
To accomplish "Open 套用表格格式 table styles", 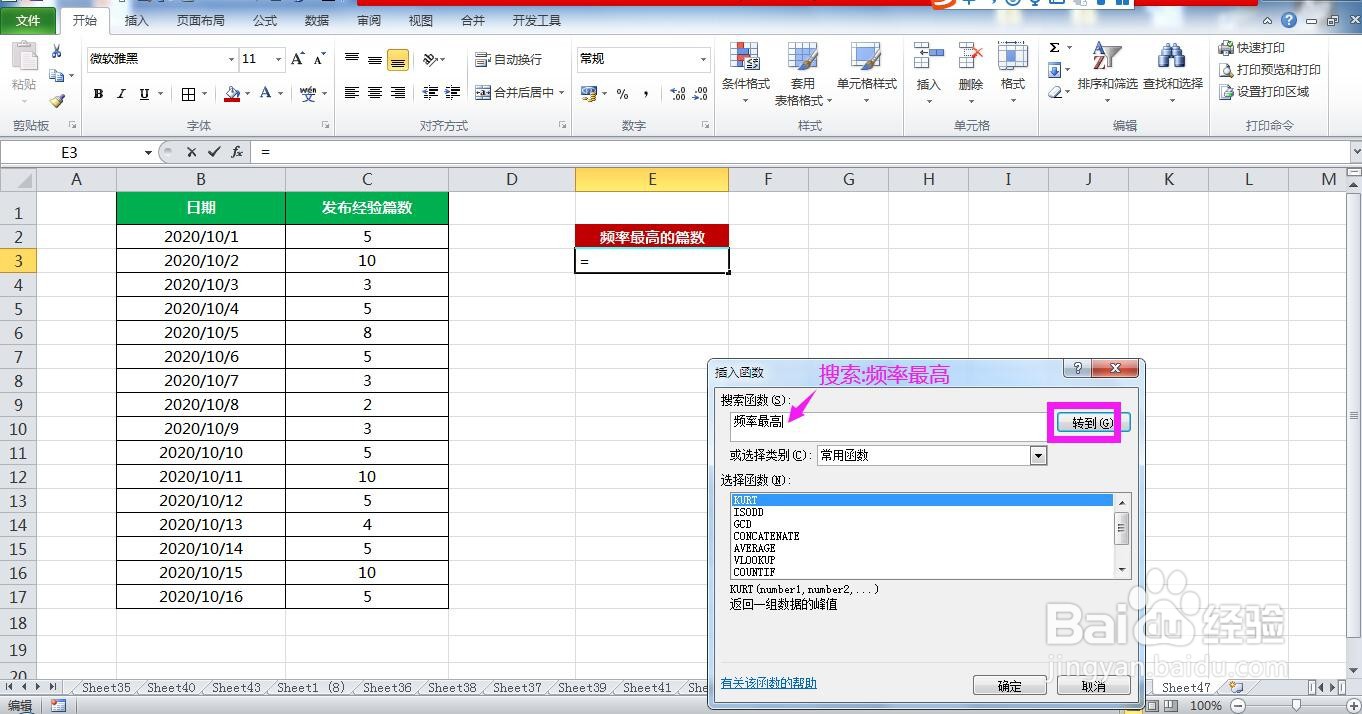I will click(802, 73).
